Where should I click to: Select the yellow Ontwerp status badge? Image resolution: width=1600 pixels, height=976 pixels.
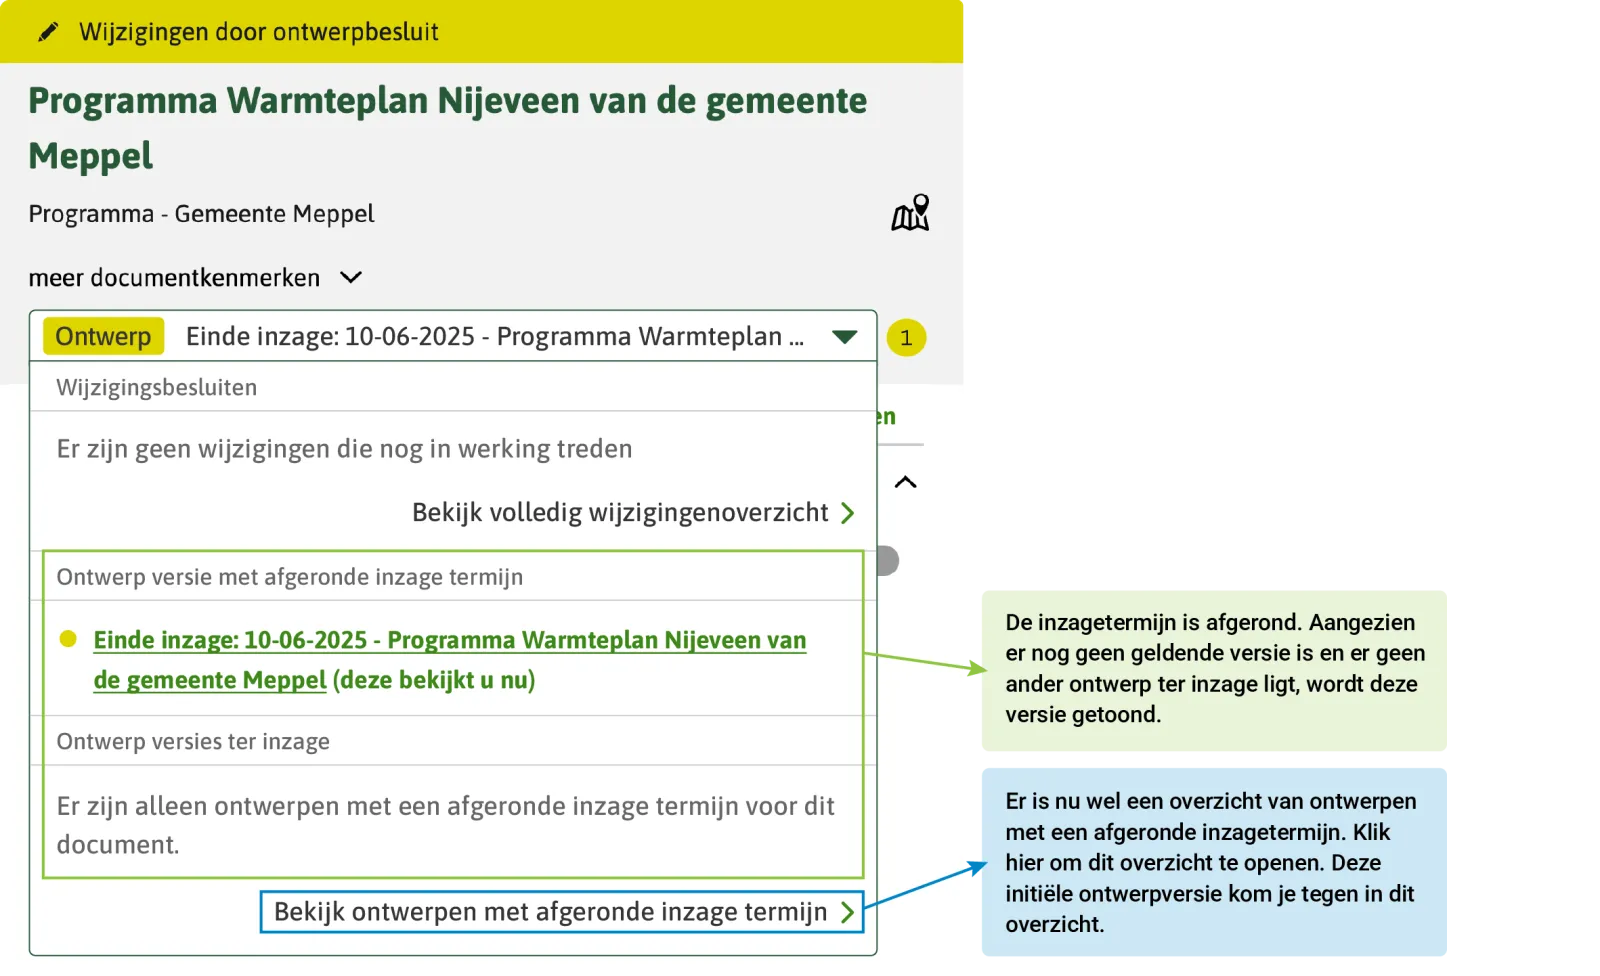pos(101,336)
